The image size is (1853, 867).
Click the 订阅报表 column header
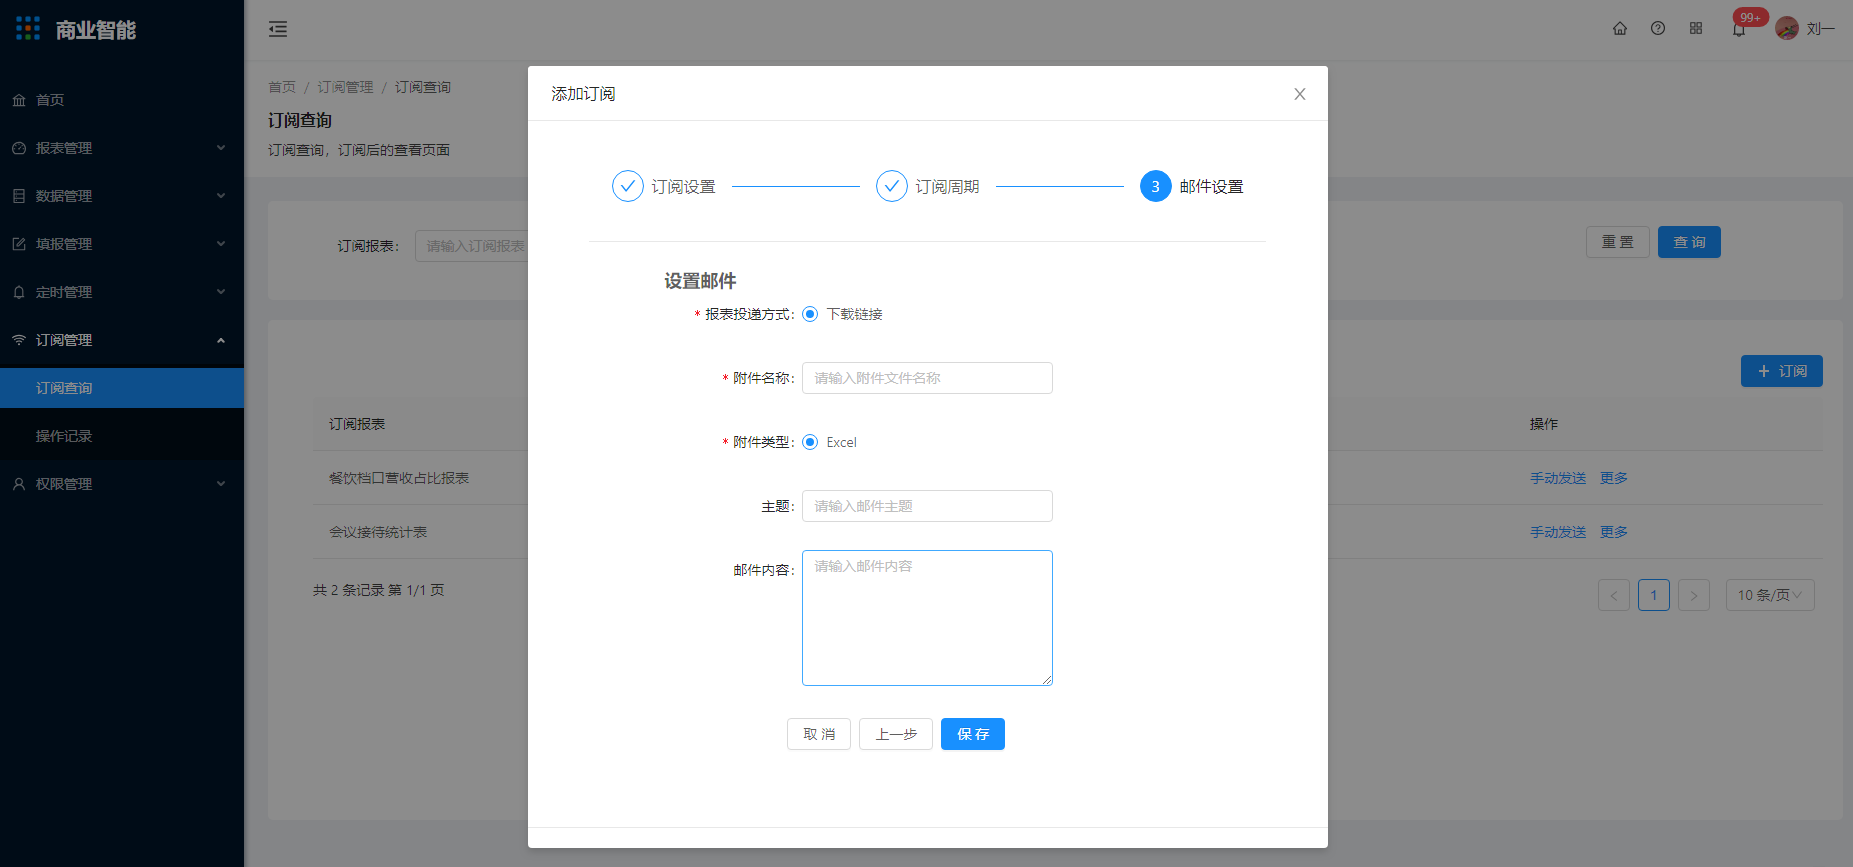[x=357, y=424]
